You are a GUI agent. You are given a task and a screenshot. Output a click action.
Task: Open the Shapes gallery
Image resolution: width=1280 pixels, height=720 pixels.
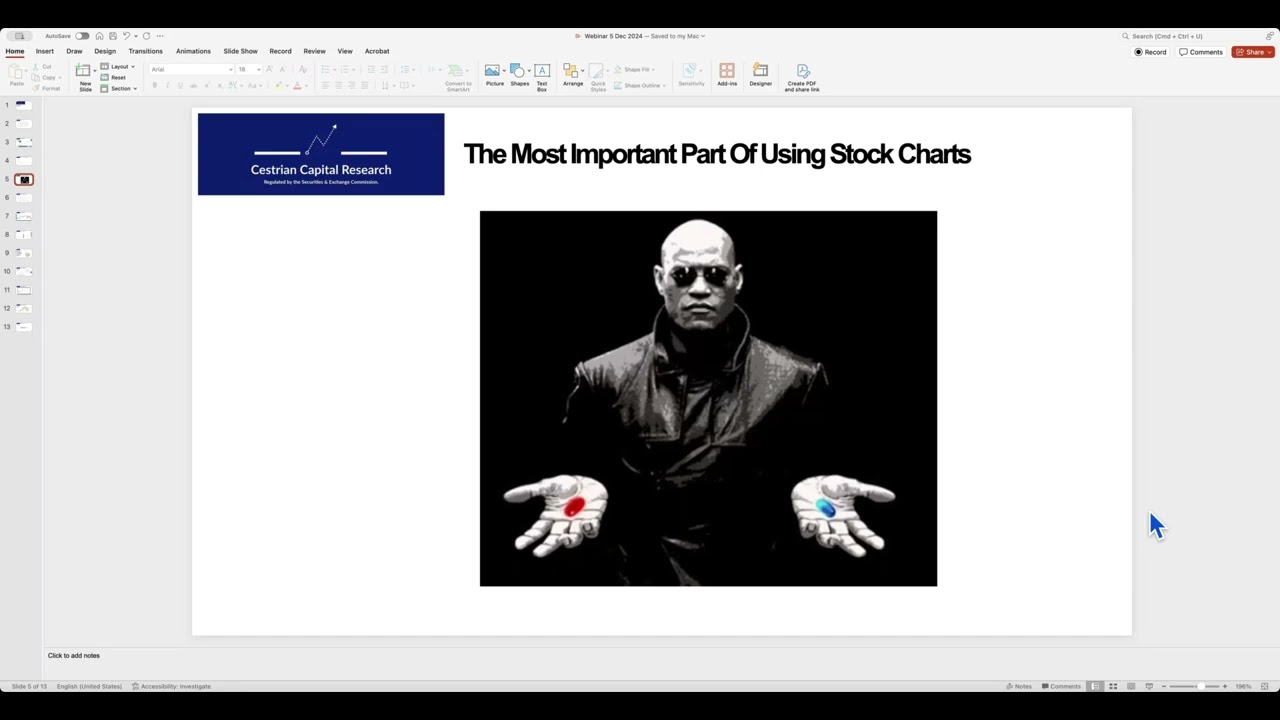519,76
